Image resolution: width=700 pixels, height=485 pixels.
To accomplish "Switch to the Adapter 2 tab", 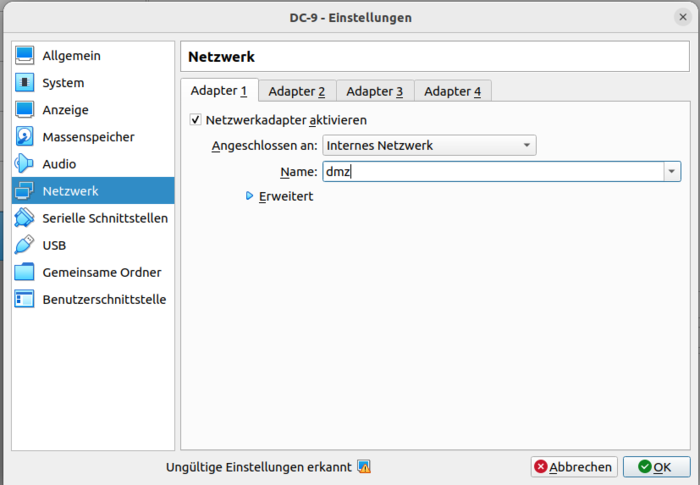I will 297,92.
